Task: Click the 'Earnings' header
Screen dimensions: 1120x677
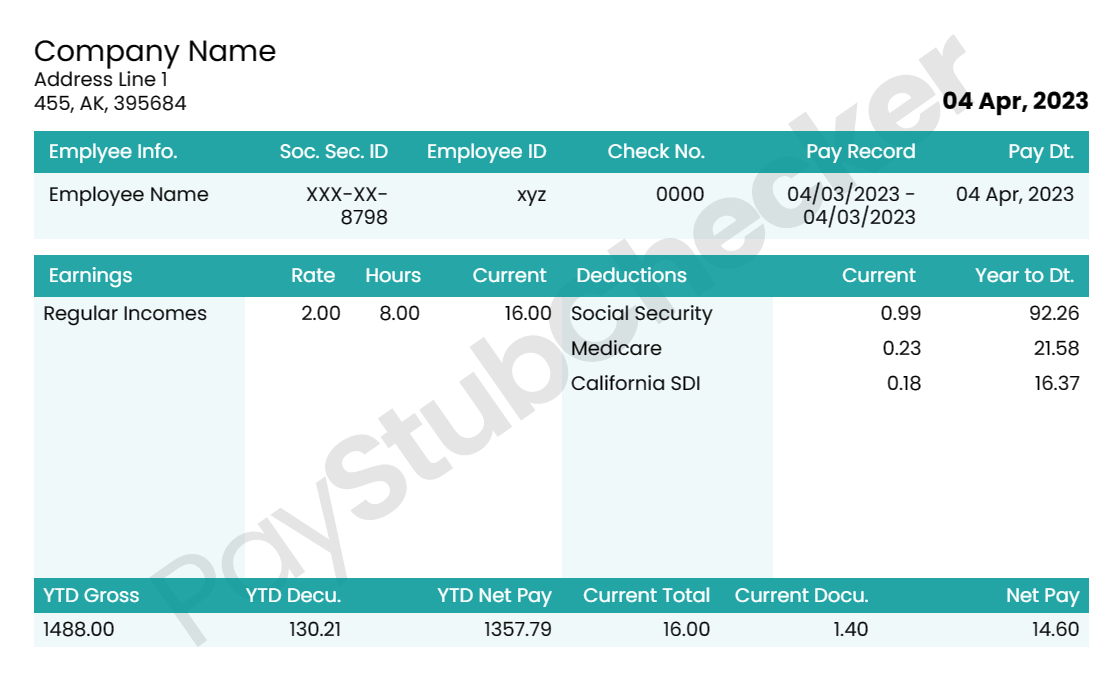Action: click(91, 276)
